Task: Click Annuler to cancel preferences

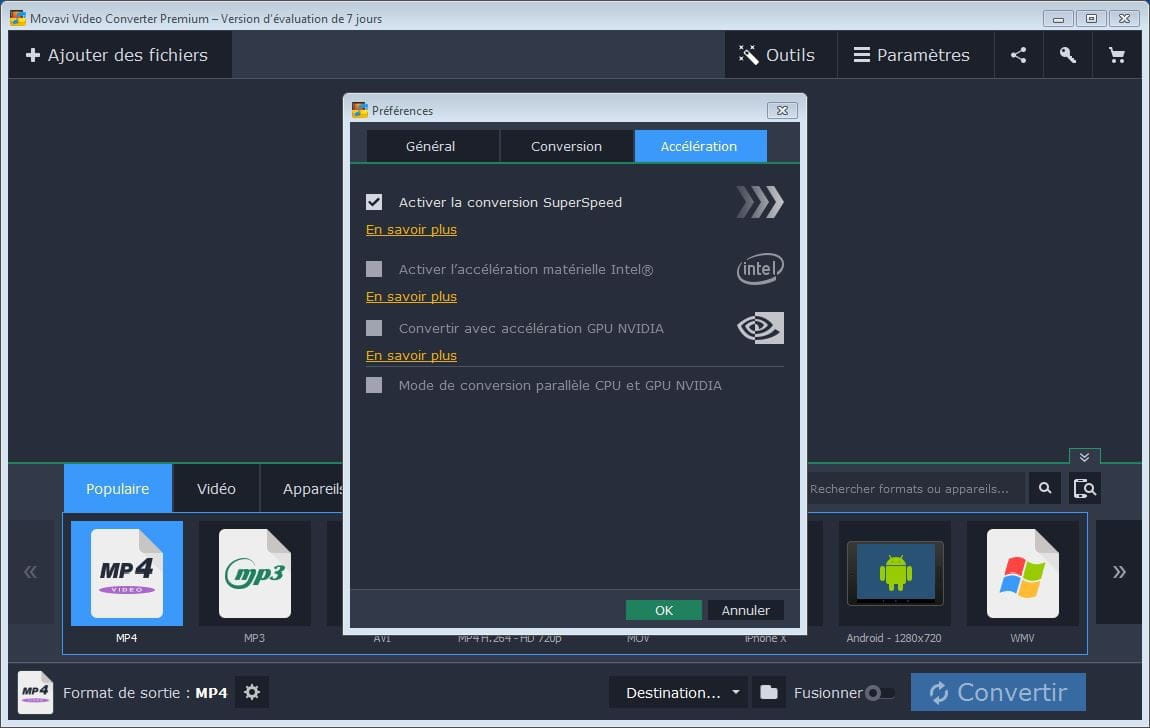Action: 745,610
